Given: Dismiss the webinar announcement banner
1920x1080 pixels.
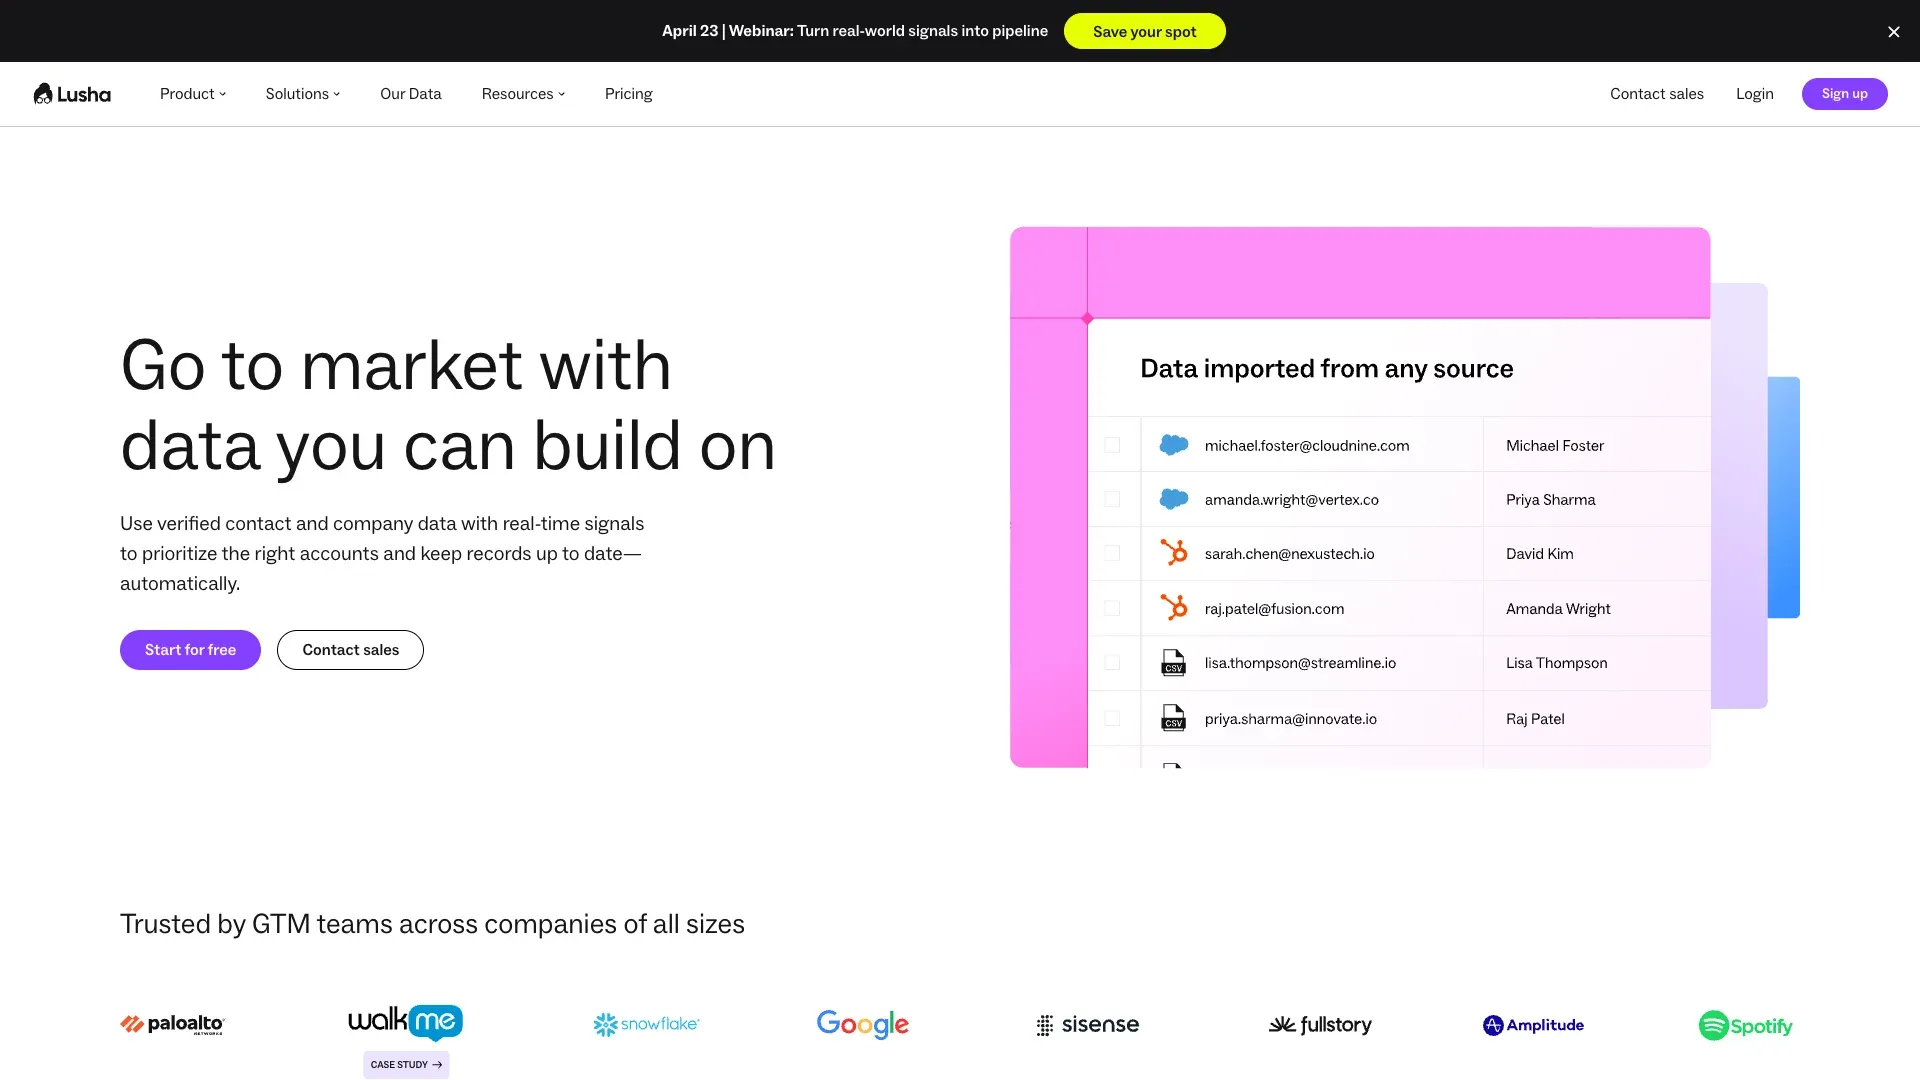Looking at the screenshot, I should coord(1893,32).
